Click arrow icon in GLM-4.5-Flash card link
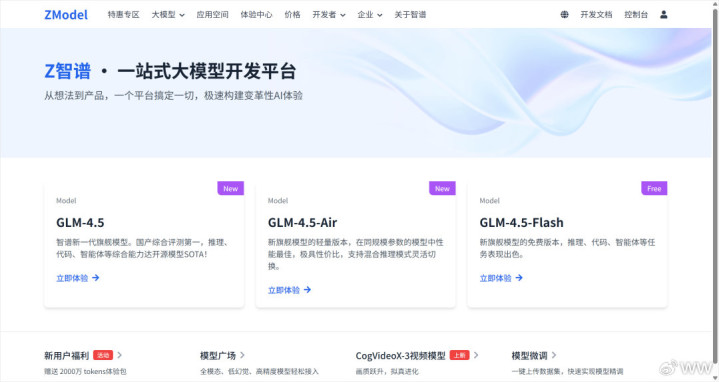 pos(519,278)
